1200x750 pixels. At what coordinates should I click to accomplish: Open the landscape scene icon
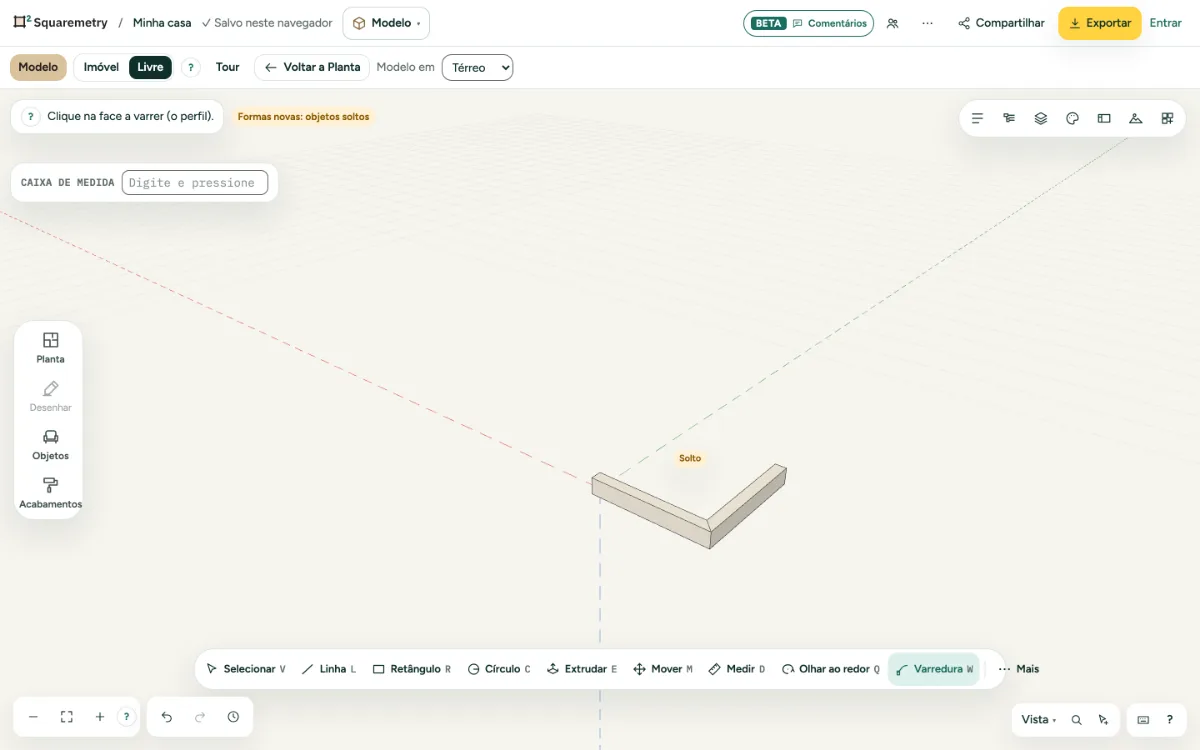coord(1135,118)
